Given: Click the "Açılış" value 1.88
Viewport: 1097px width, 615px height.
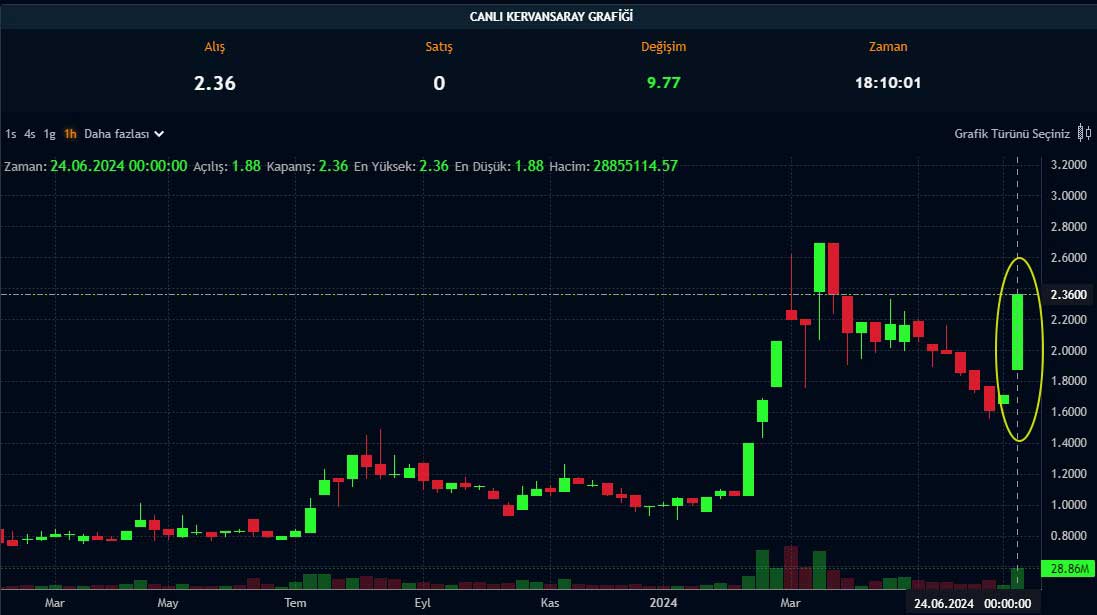Looking at the screenshot, I should click(x=246, y=166).
